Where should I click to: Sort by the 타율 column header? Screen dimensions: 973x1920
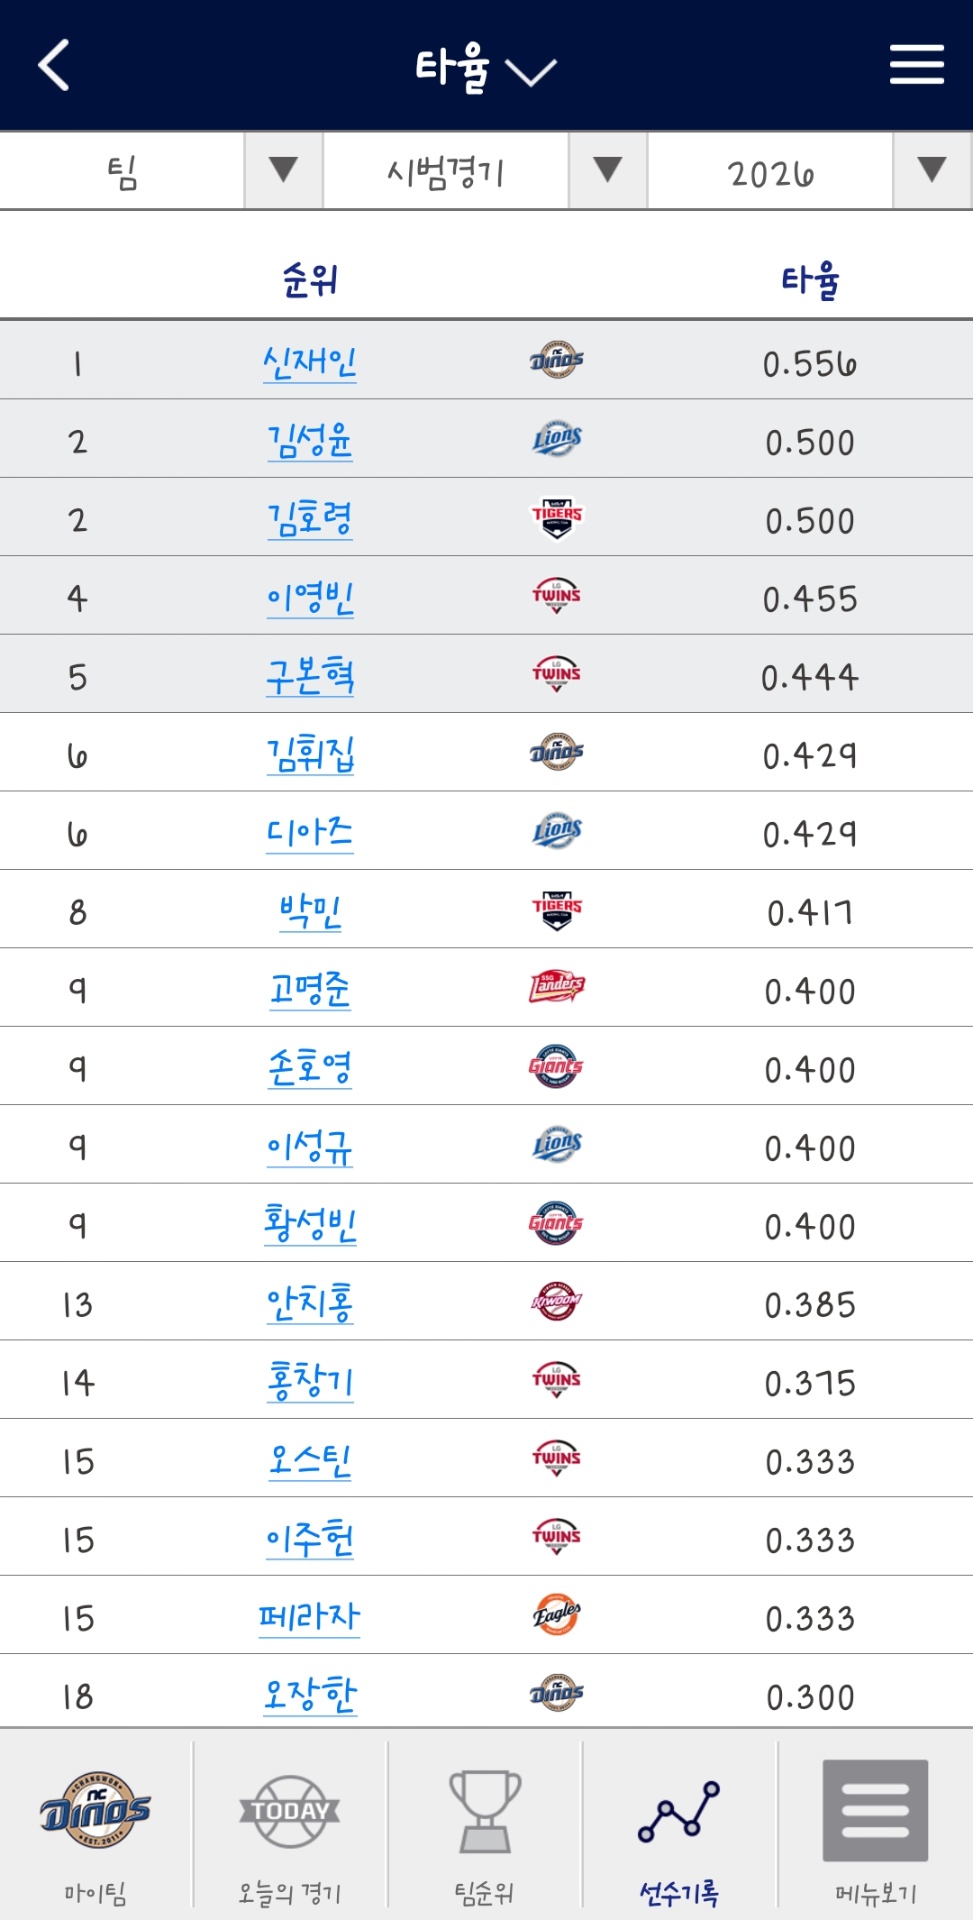click(809, 280)
